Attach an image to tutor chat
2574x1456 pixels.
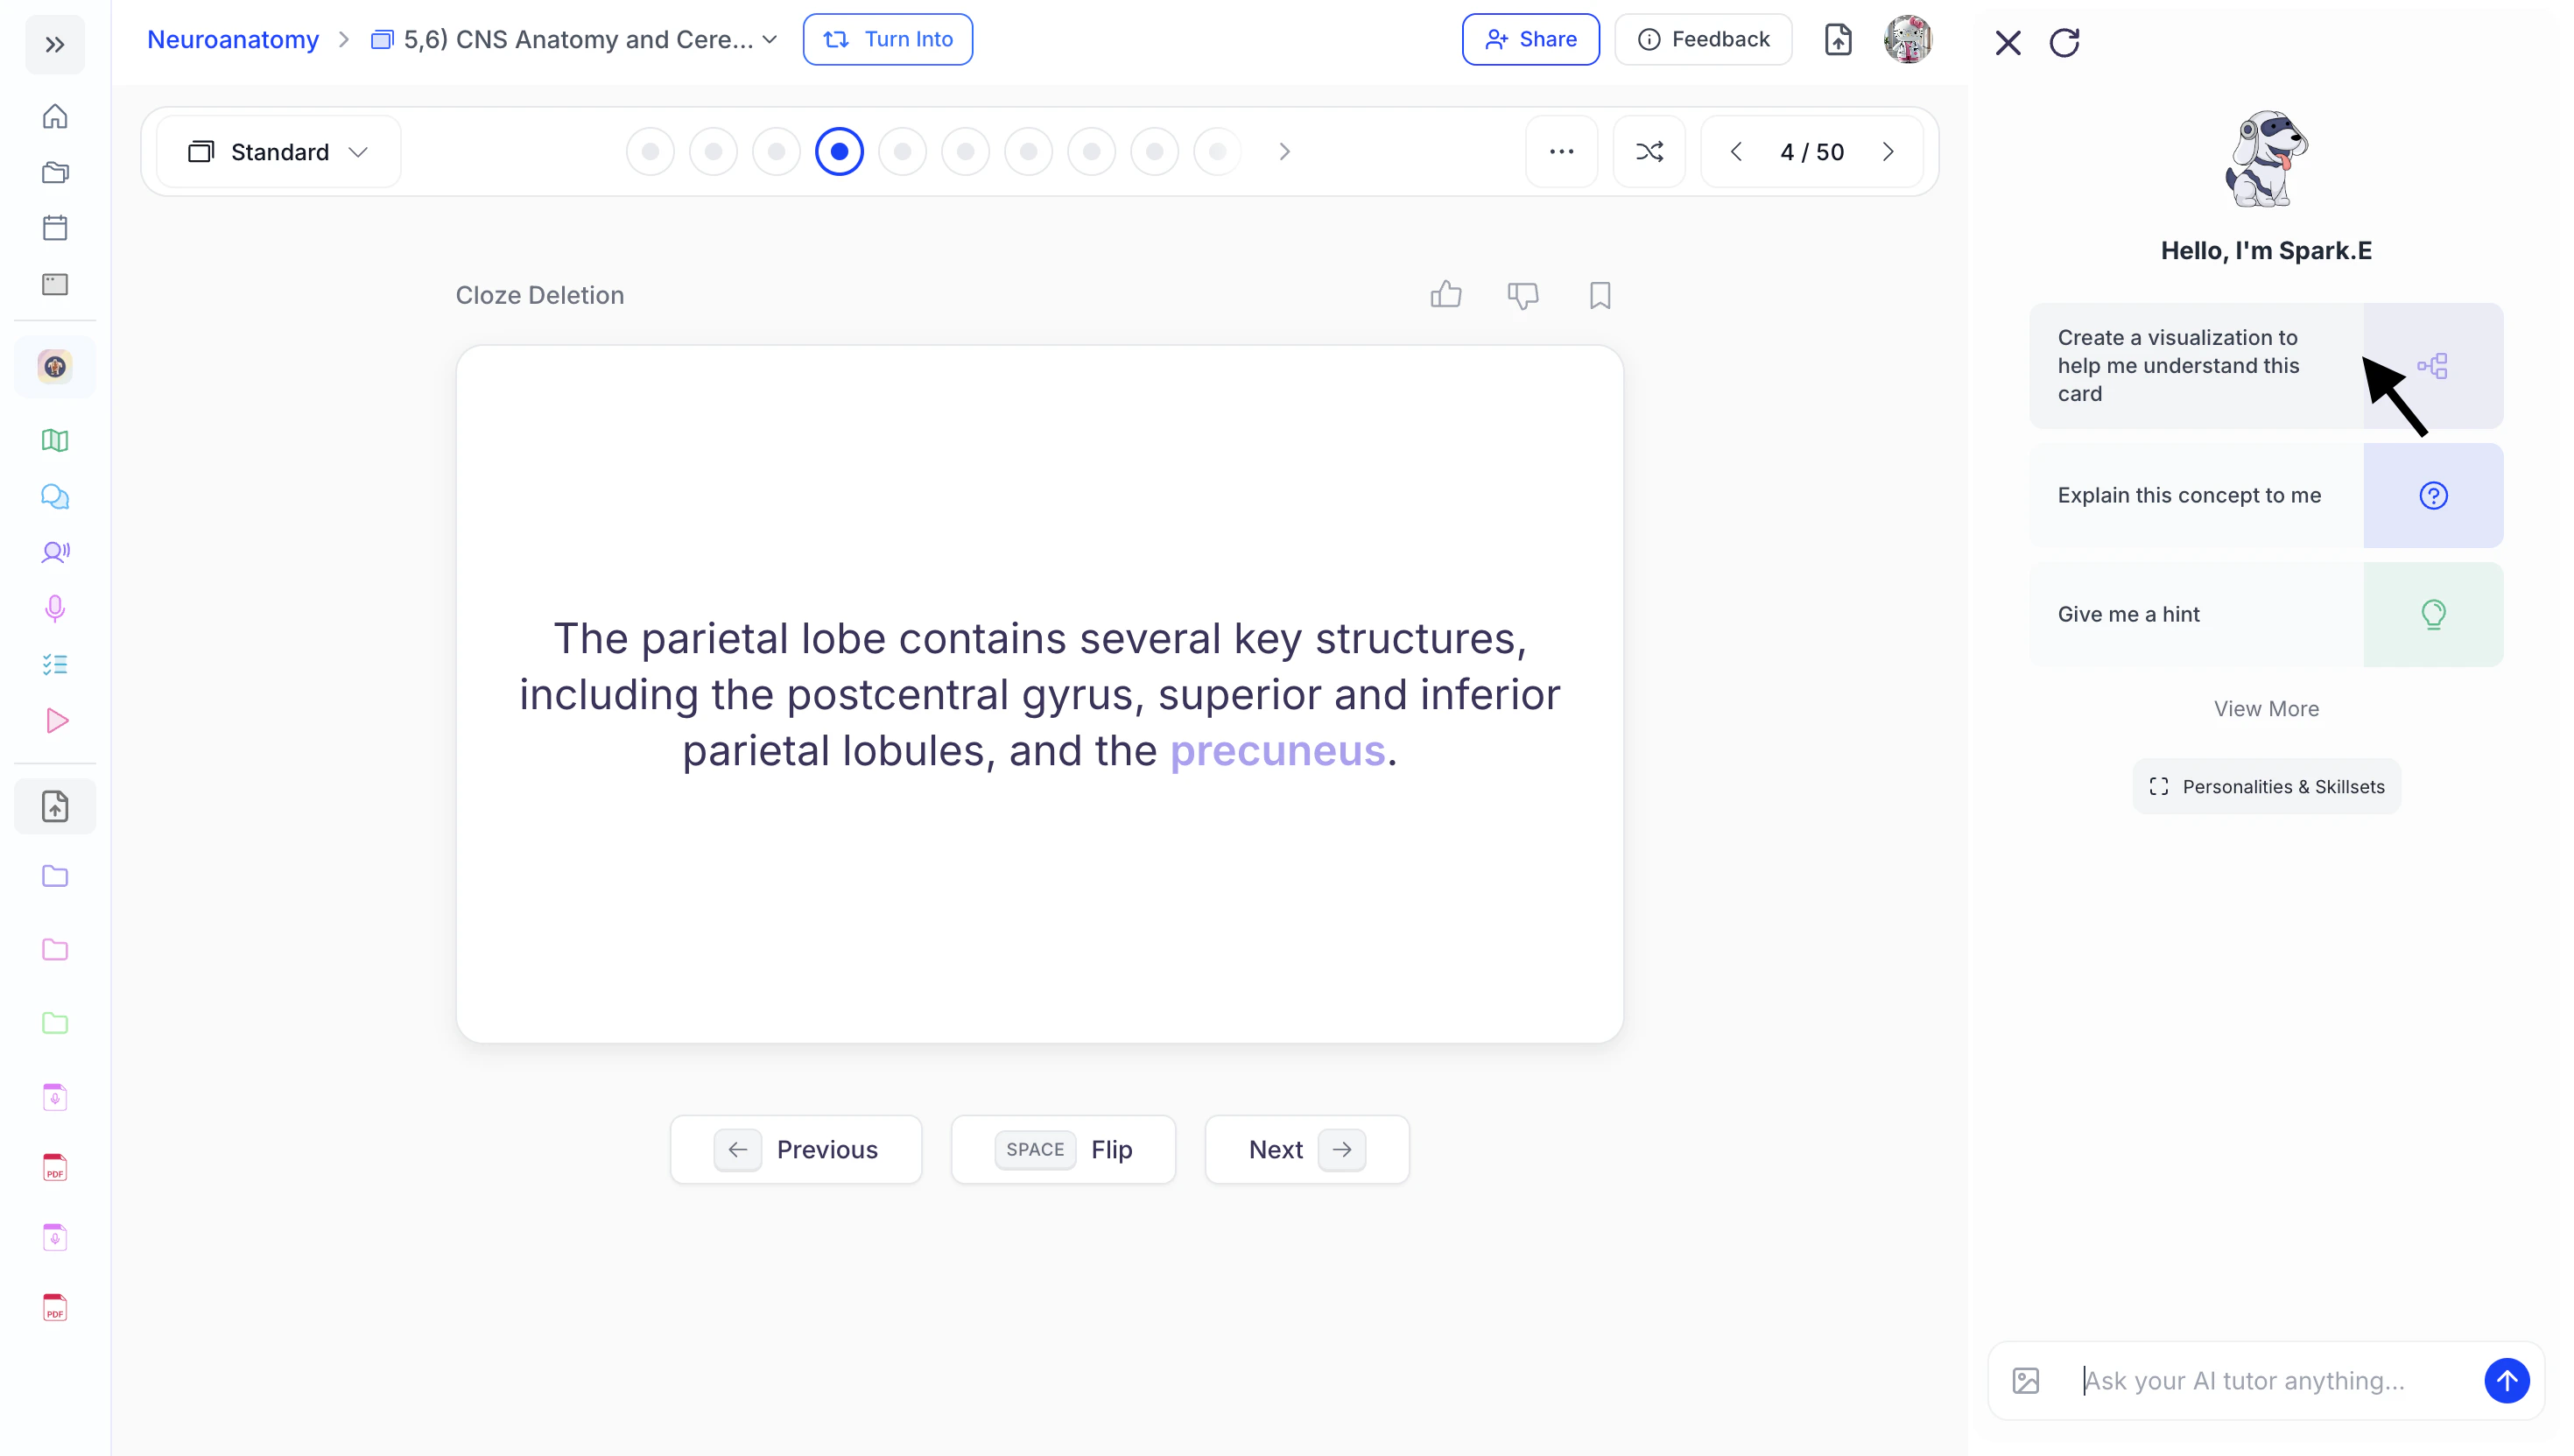pyautogui.click(x=2025, y=1380)
